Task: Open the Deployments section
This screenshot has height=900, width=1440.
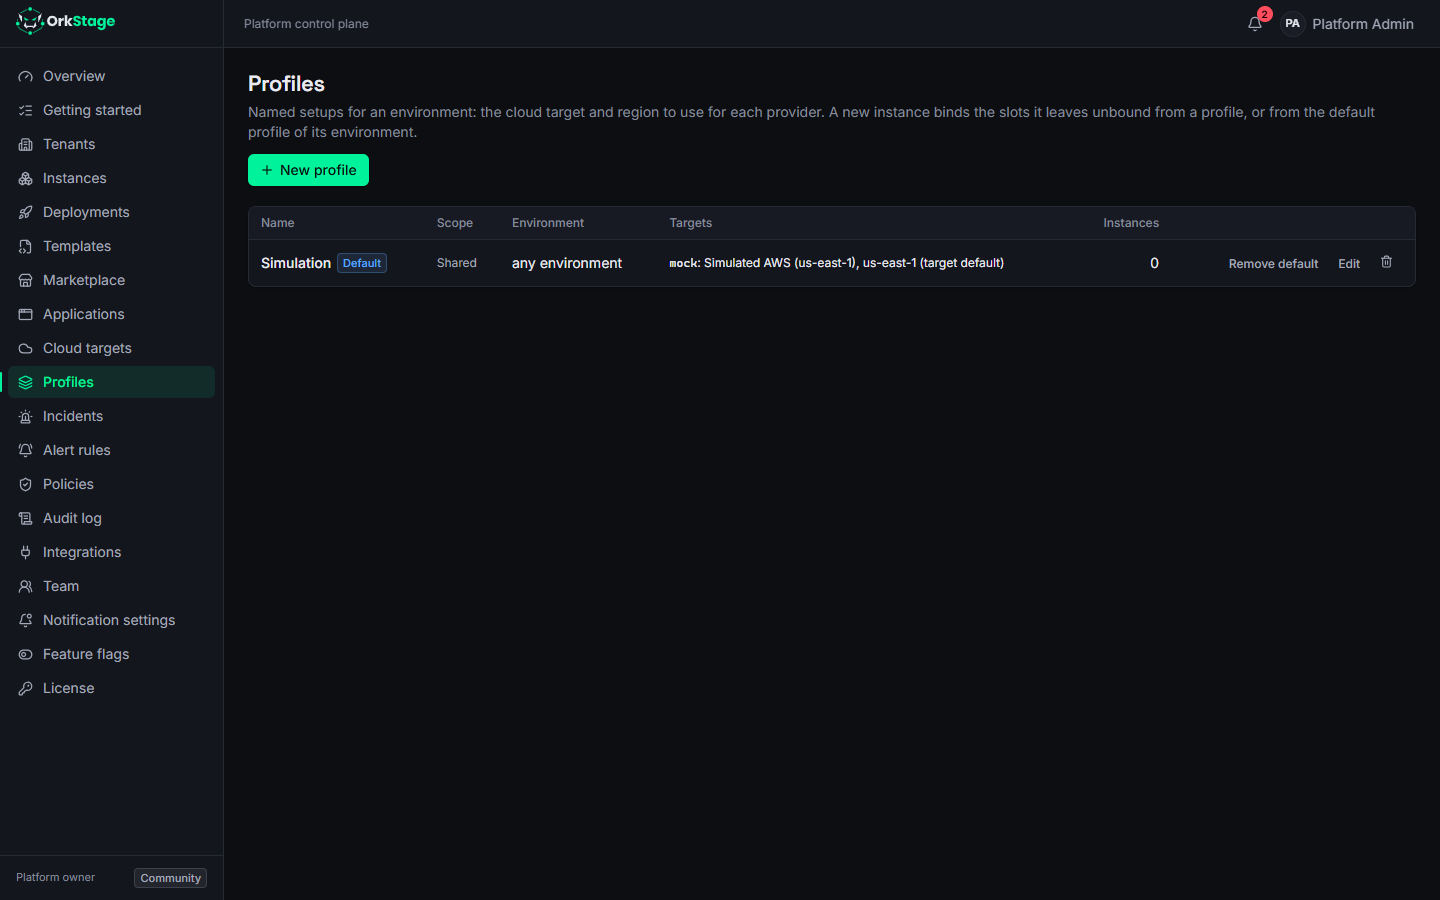Action: pos(111,212)
